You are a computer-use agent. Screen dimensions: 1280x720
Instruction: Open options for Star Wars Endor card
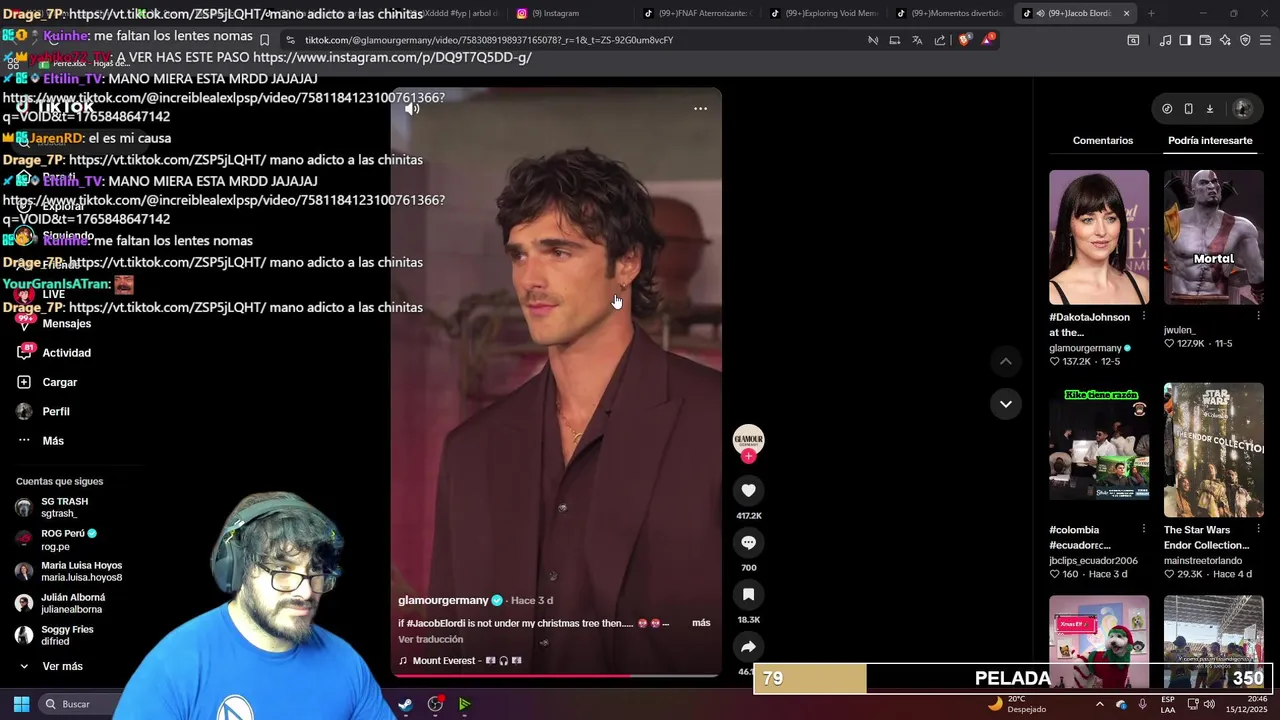(x=1258, y=529)
